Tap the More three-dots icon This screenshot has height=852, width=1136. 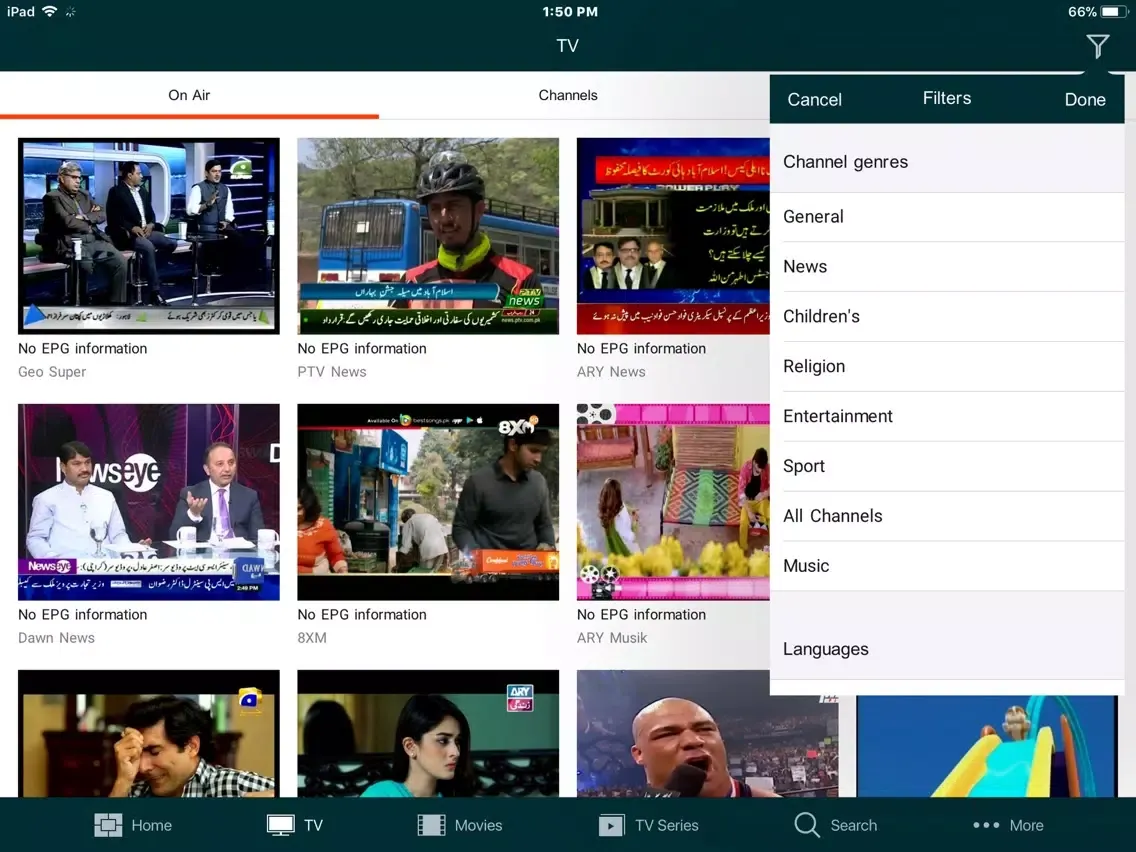coord(986,825)
